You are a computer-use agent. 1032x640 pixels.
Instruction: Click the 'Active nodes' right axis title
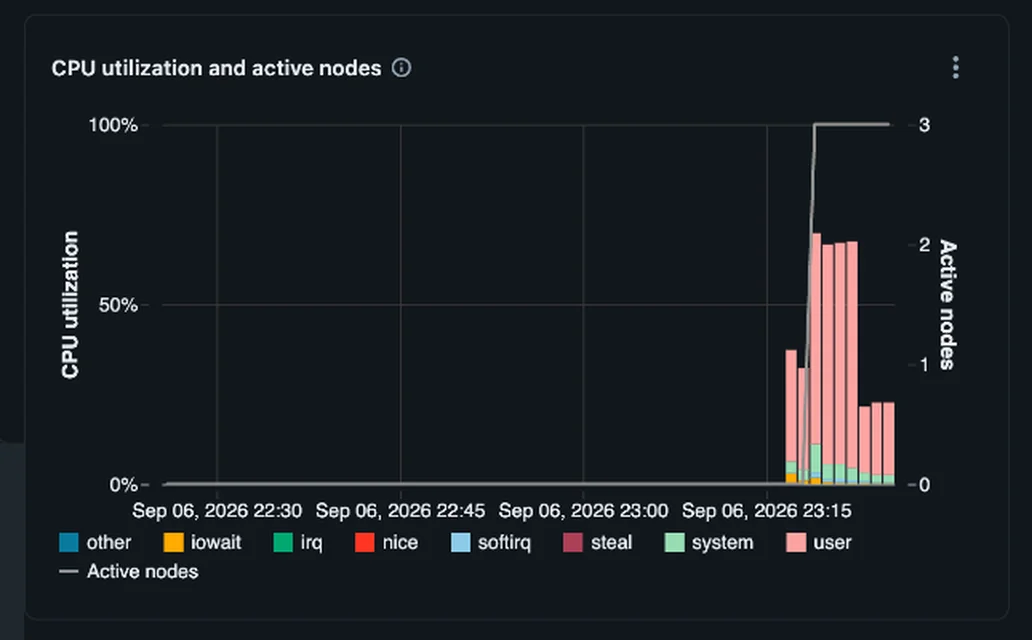(947, 305)
